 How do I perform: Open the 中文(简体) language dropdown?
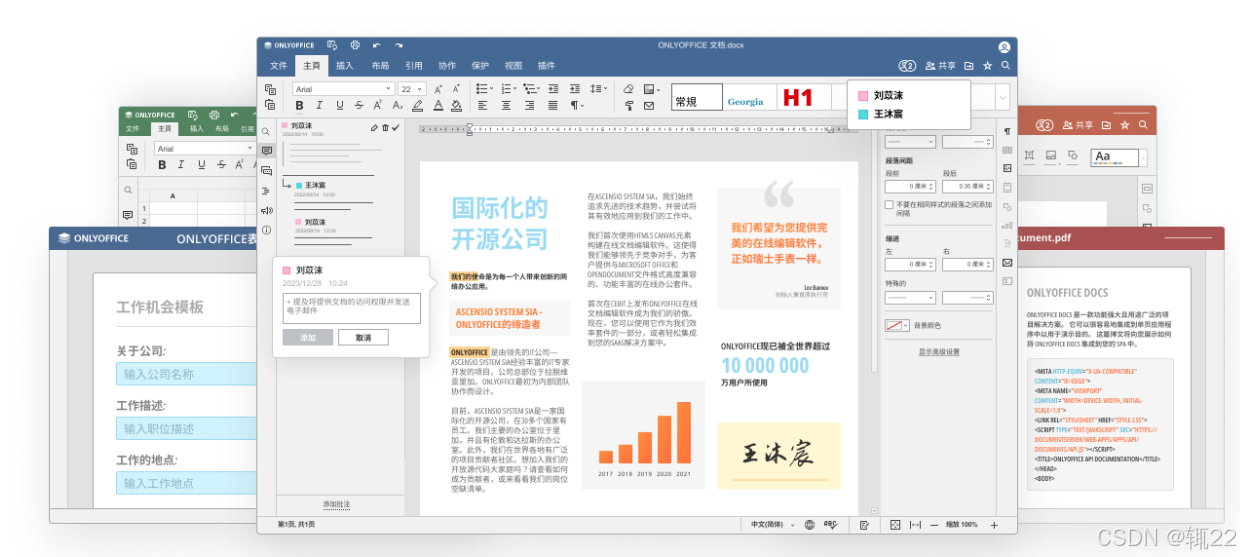tap(773, 525)
